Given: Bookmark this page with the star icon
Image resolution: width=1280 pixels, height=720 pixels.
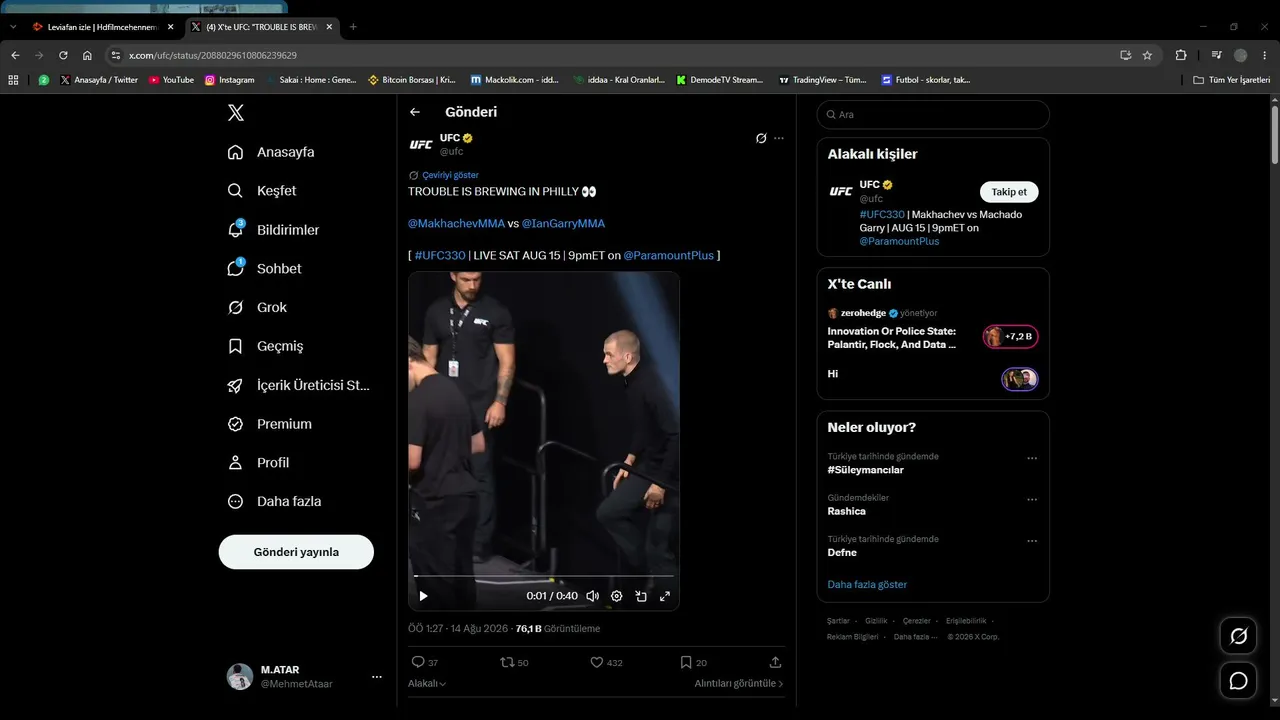Looking at the screenshot, I should click(1147, 55).
